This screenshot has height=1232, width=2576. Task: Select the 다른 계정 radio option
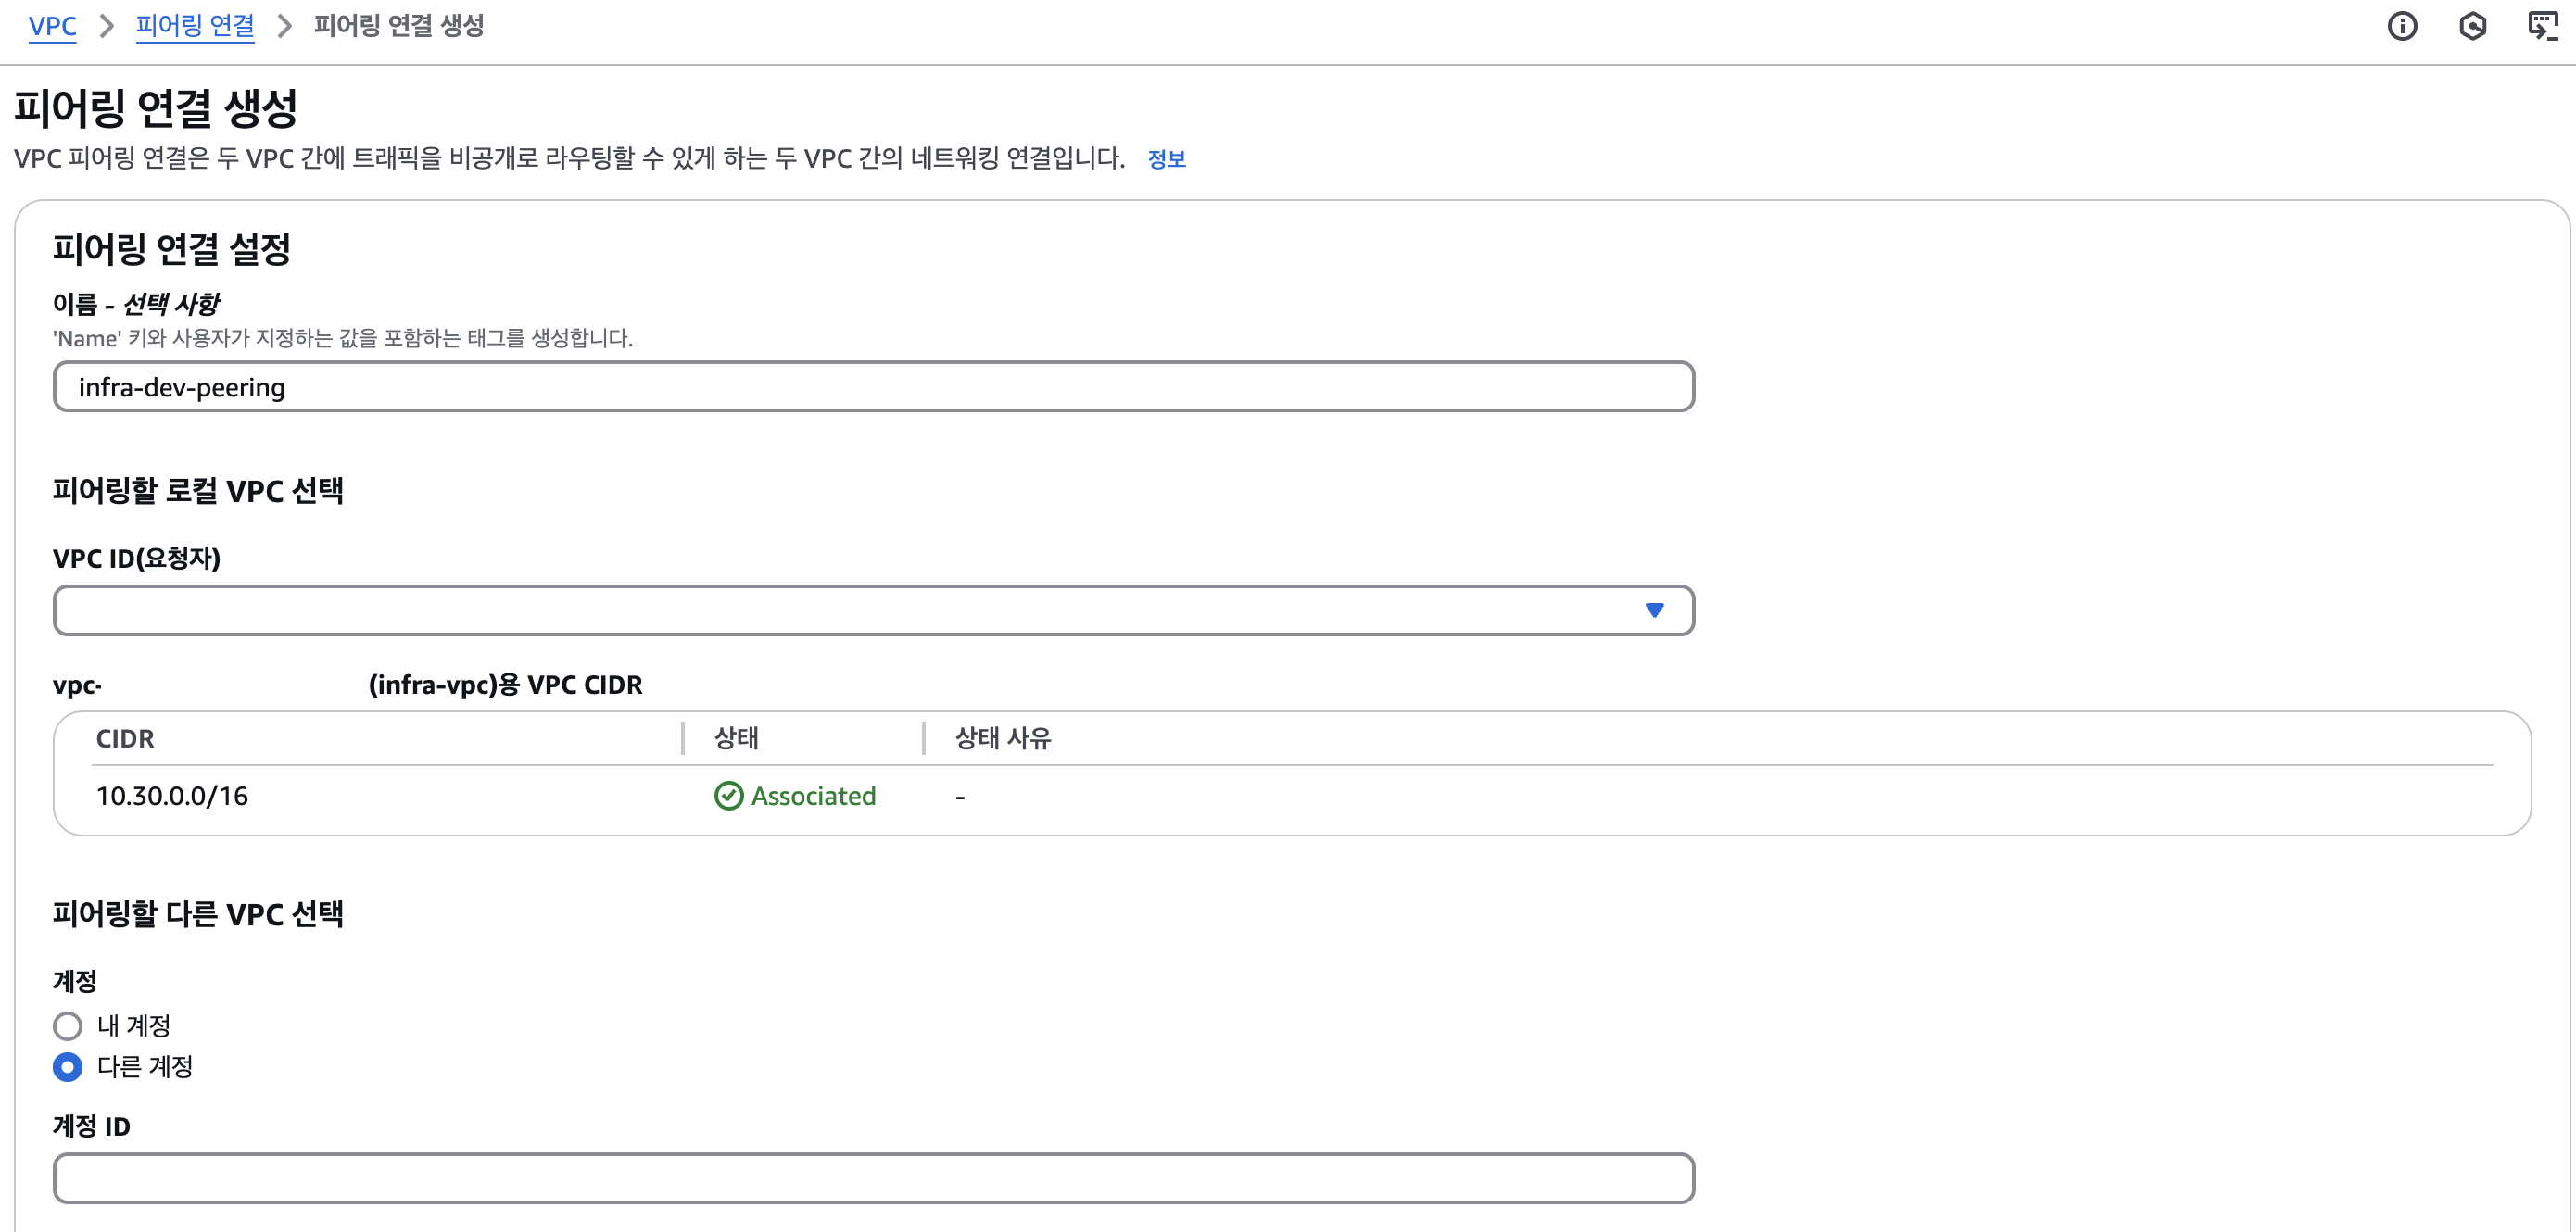point(68,1067)
